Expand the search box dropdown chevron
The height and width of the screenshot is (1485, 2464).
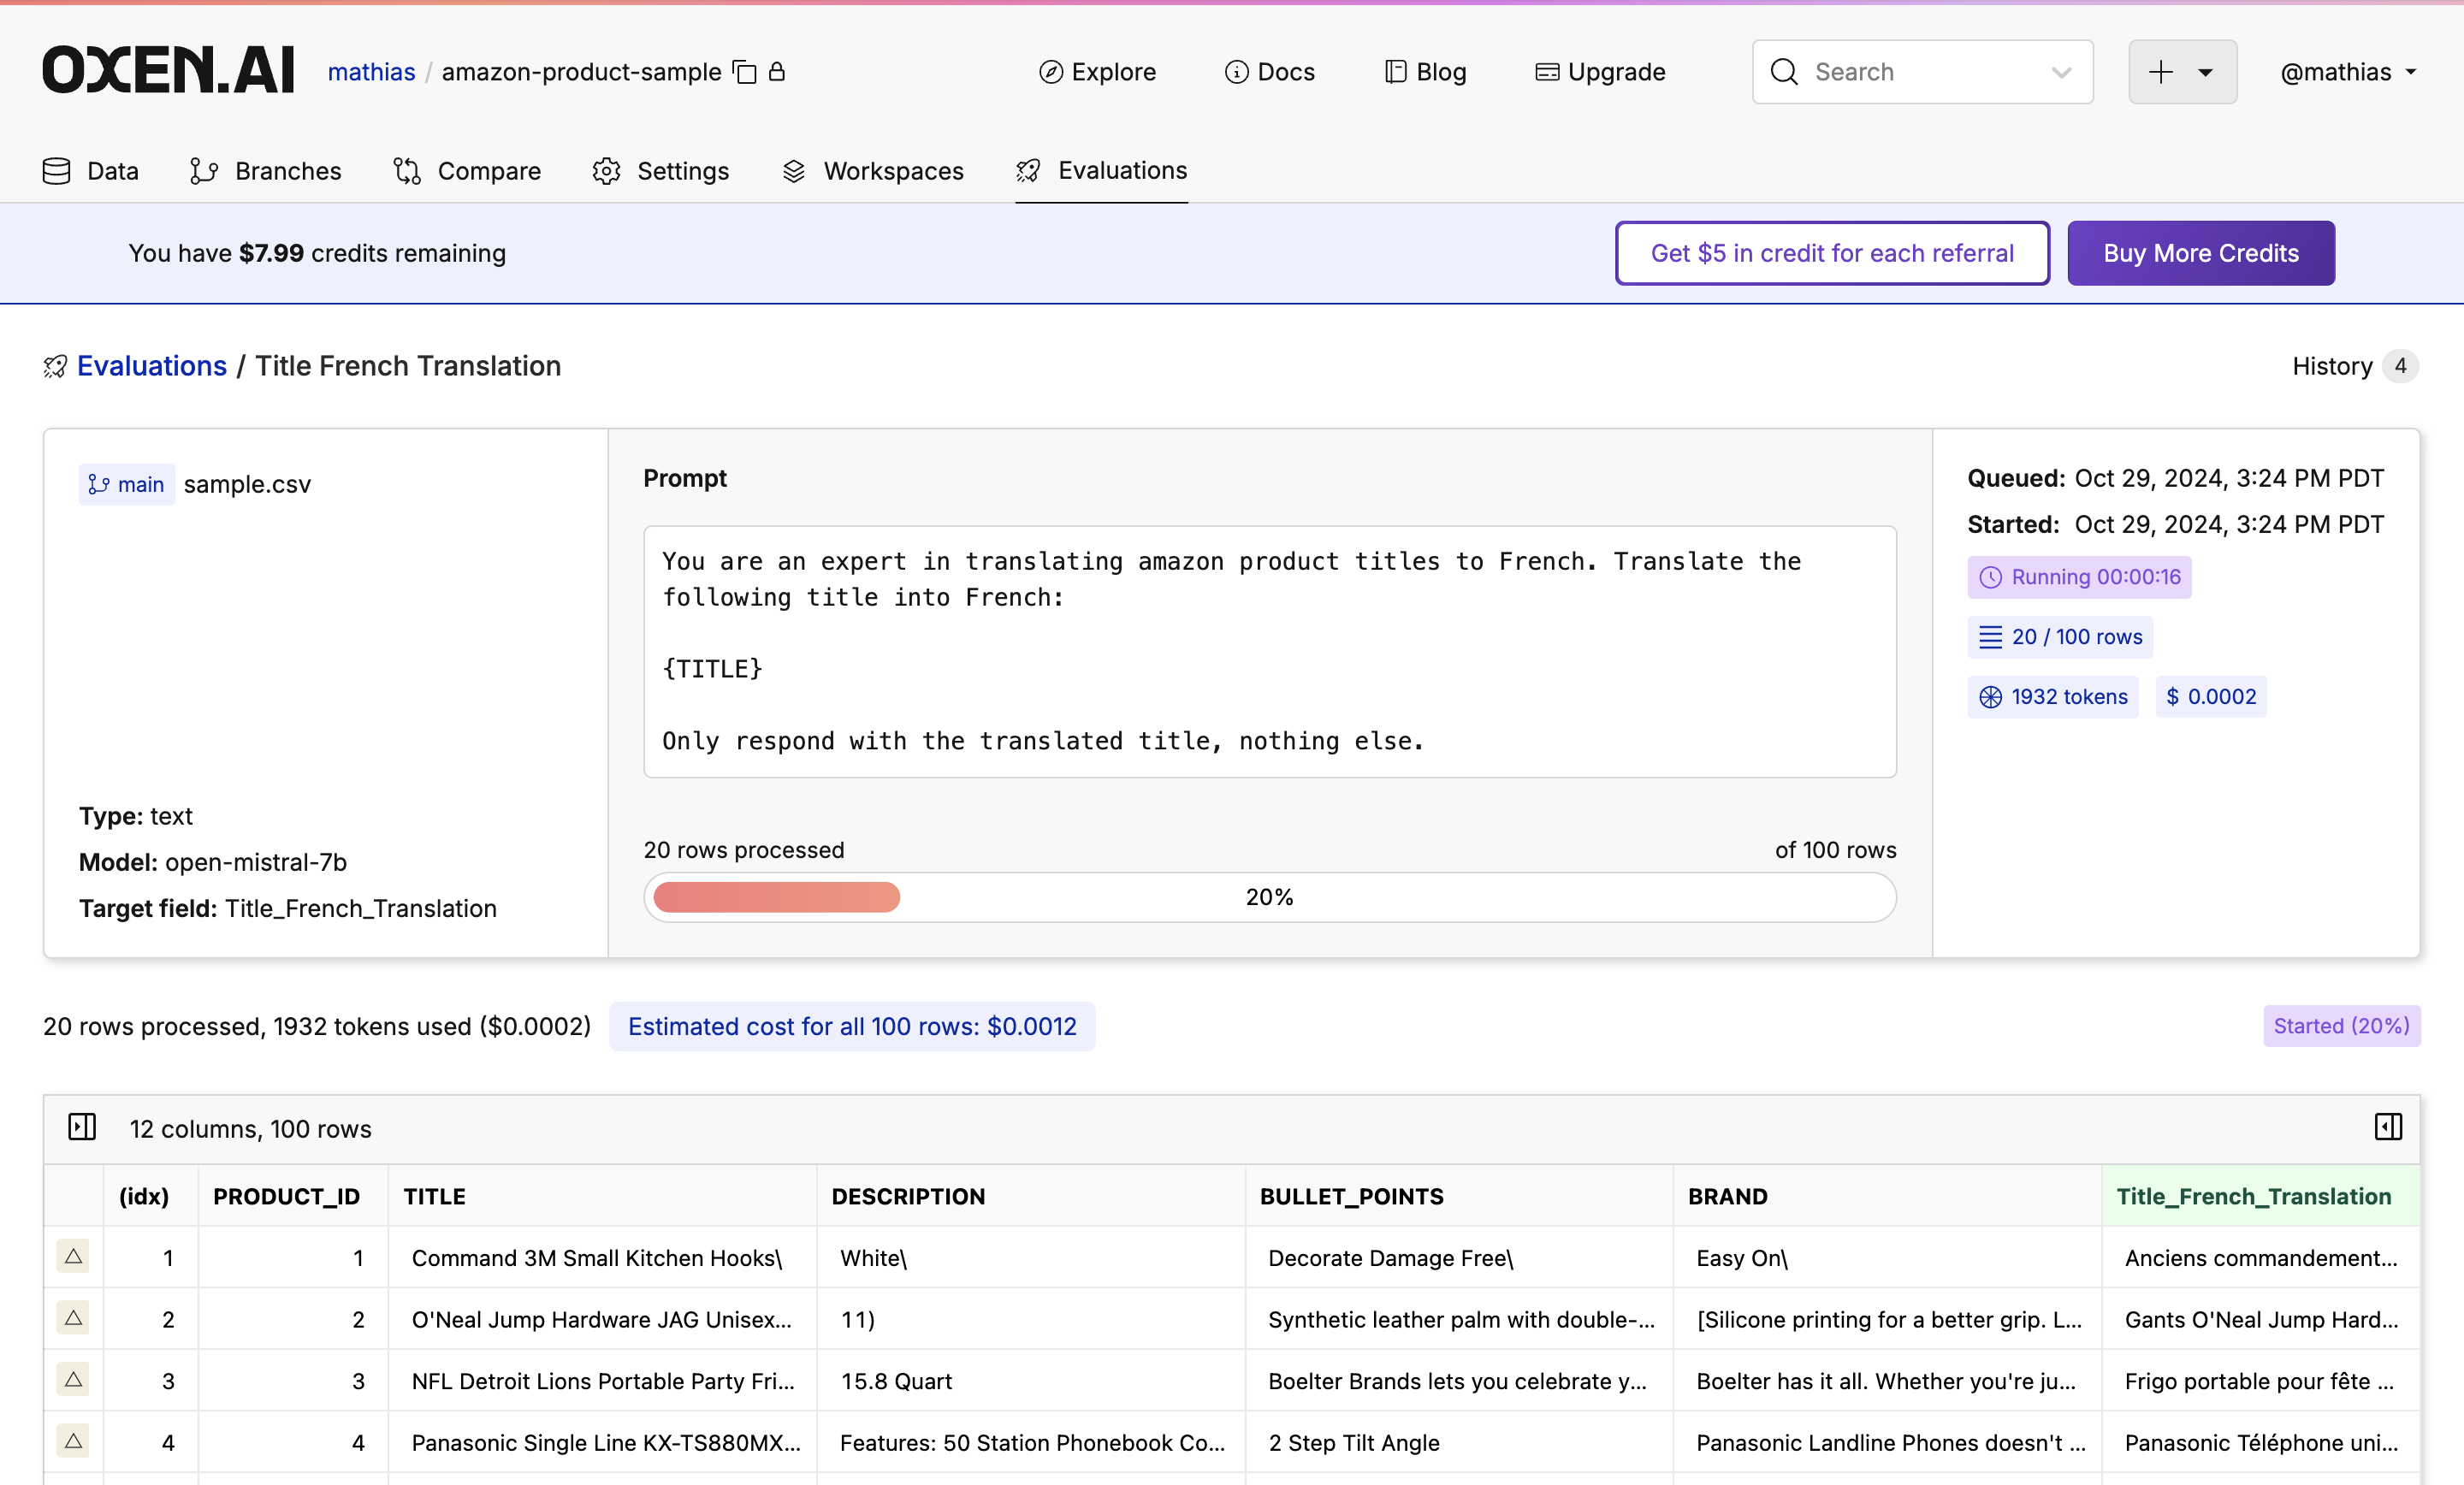tap(2061, 72)
